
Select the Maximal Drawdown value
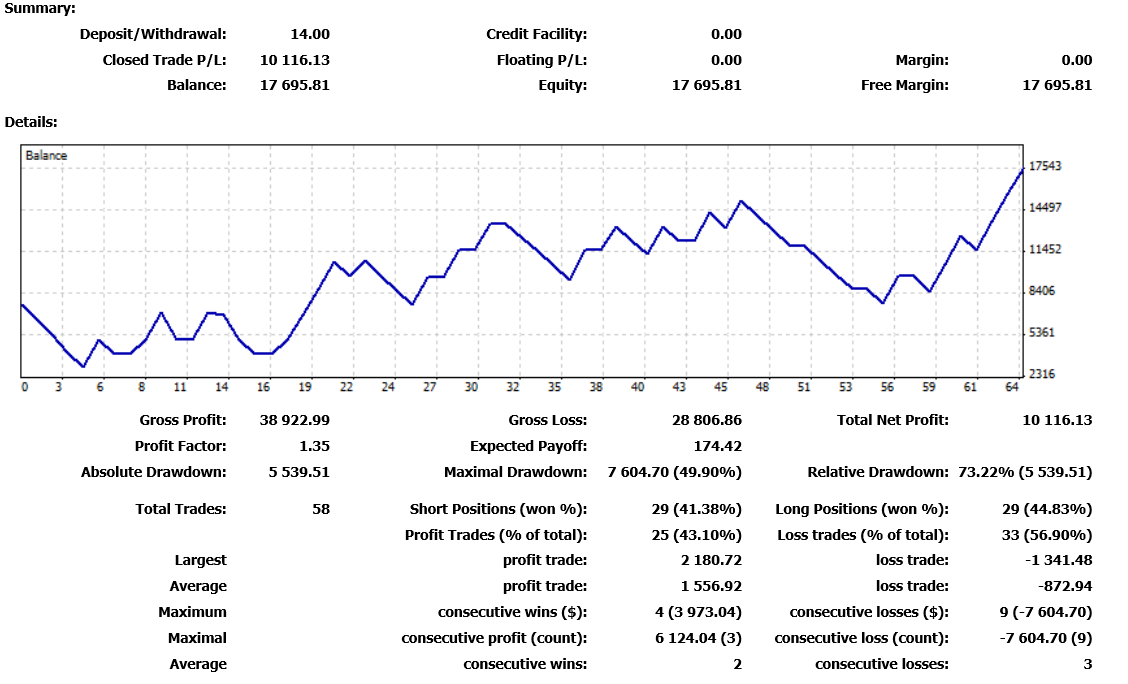point(675,473)
